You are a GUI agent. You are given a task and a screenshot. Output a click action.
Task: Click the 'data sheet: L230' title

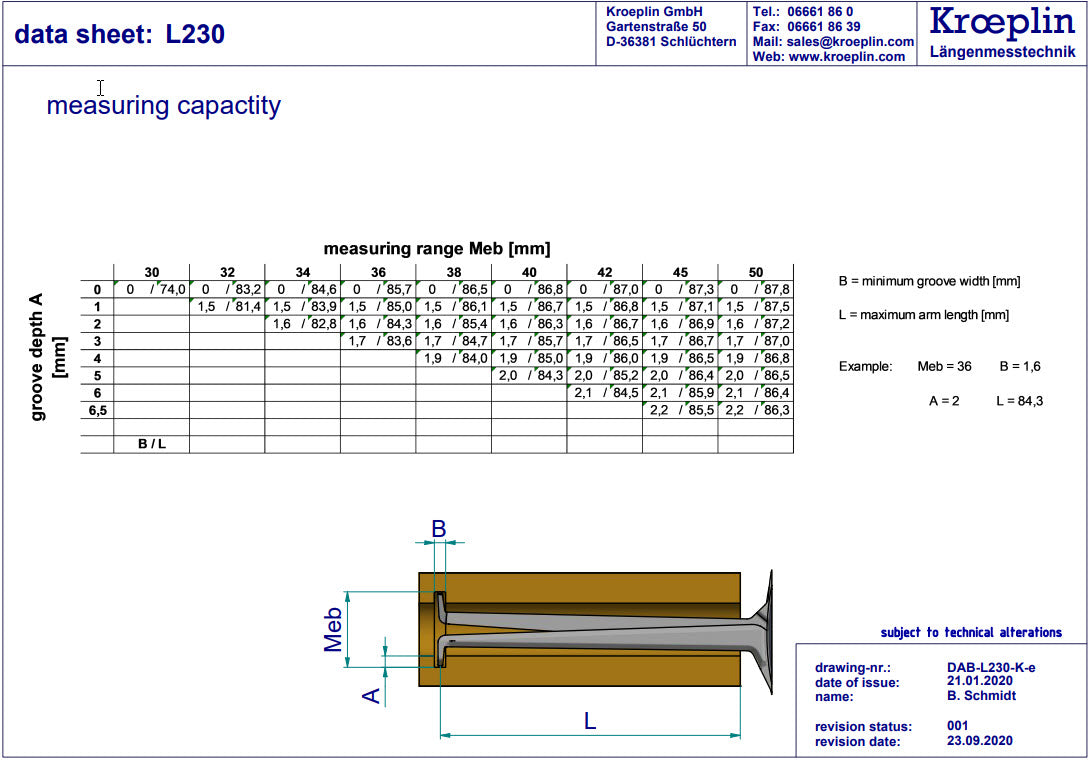[119, 34]
